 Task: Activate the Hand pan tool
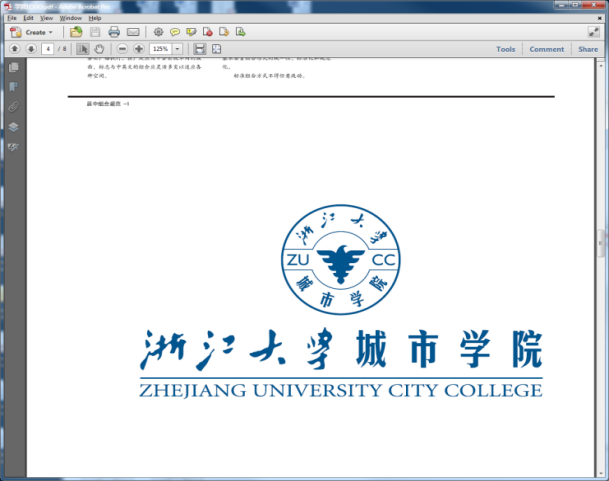click(99, 49)
